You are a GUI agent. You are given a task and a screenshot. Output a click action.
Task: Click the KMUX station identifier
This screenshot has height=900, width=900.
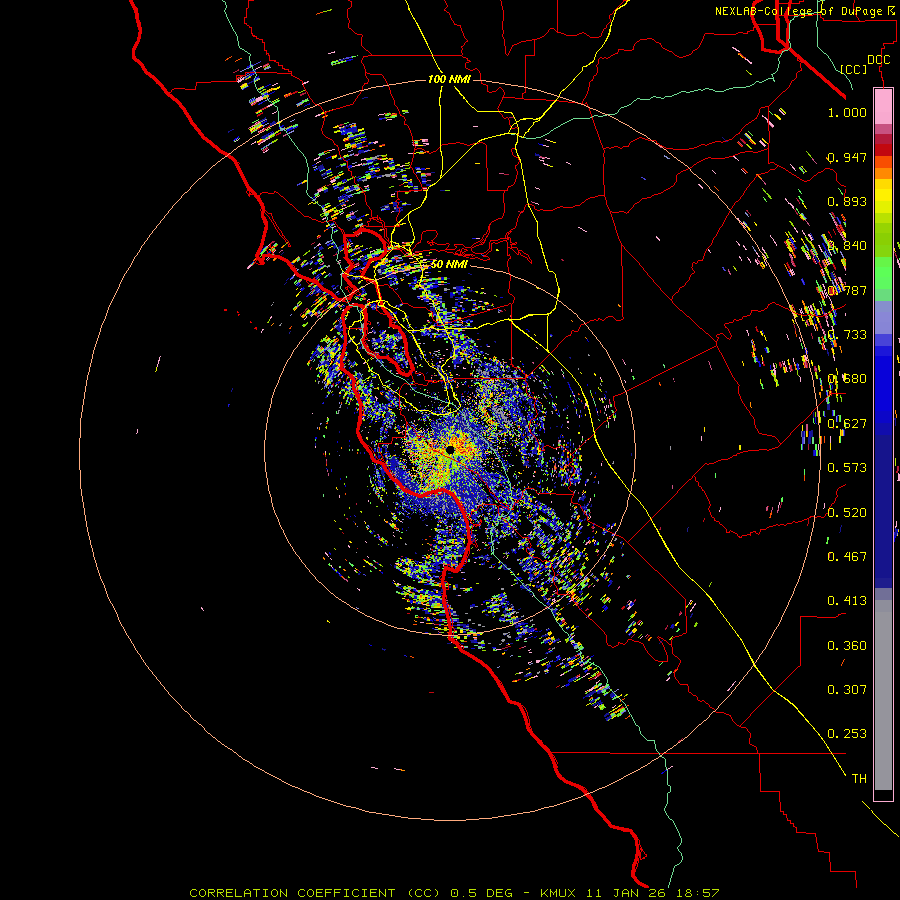558,893
